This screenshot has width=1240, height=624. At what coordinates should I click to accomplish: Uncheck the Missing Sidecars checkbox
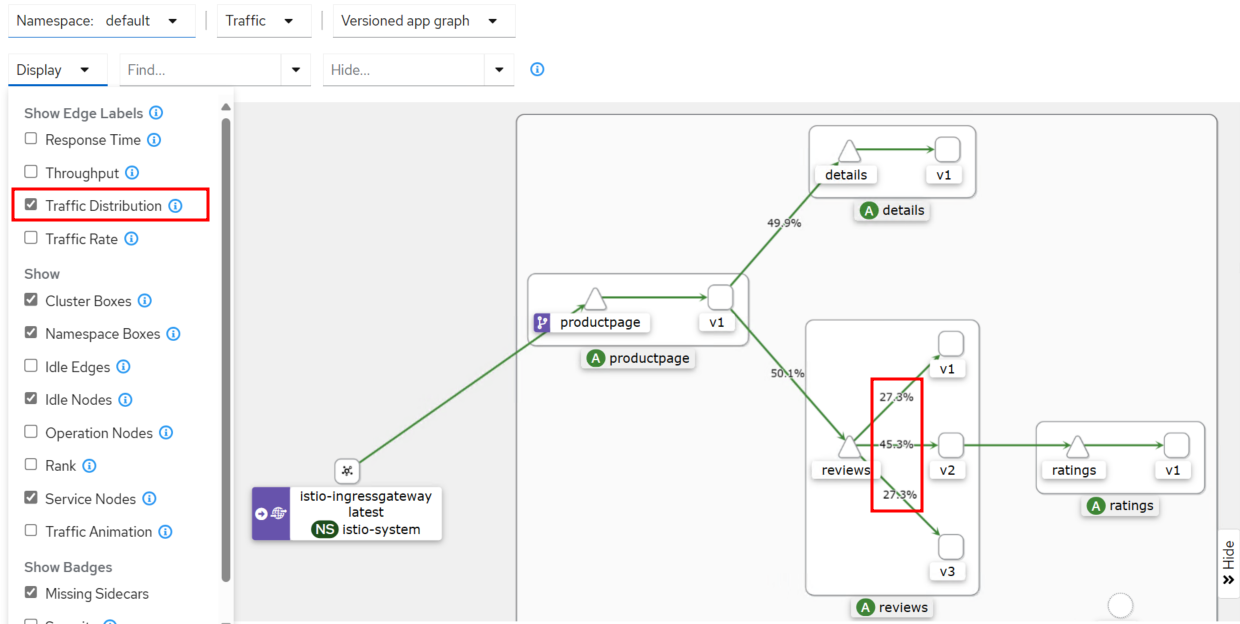click(31, 593)
